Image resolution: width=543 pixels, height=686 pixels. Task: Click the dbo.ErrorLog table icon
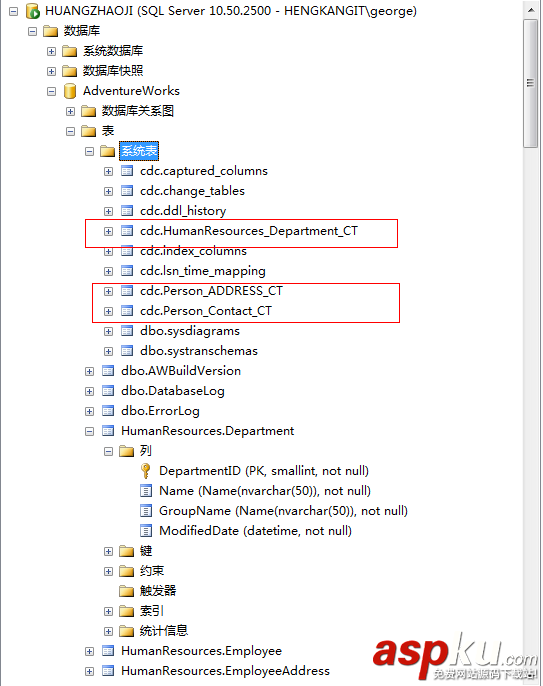pos(108,411)
